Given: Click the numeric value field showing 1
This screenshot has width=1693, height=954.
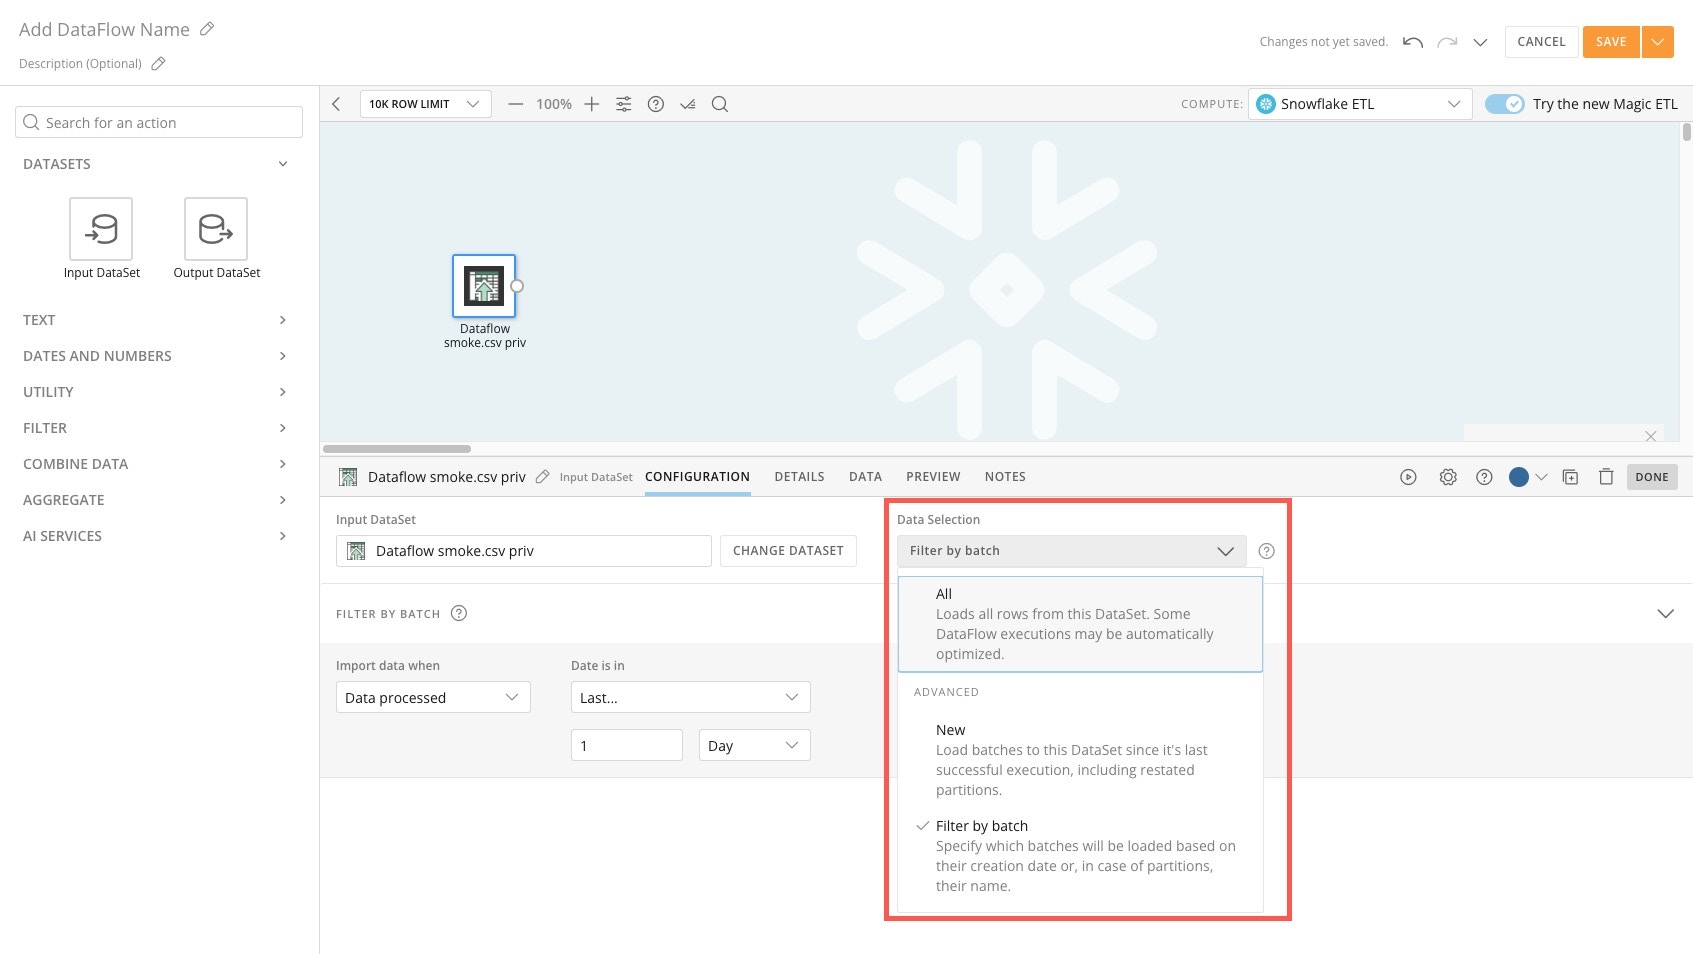Looking at the screenshot, I should [626, 745].
